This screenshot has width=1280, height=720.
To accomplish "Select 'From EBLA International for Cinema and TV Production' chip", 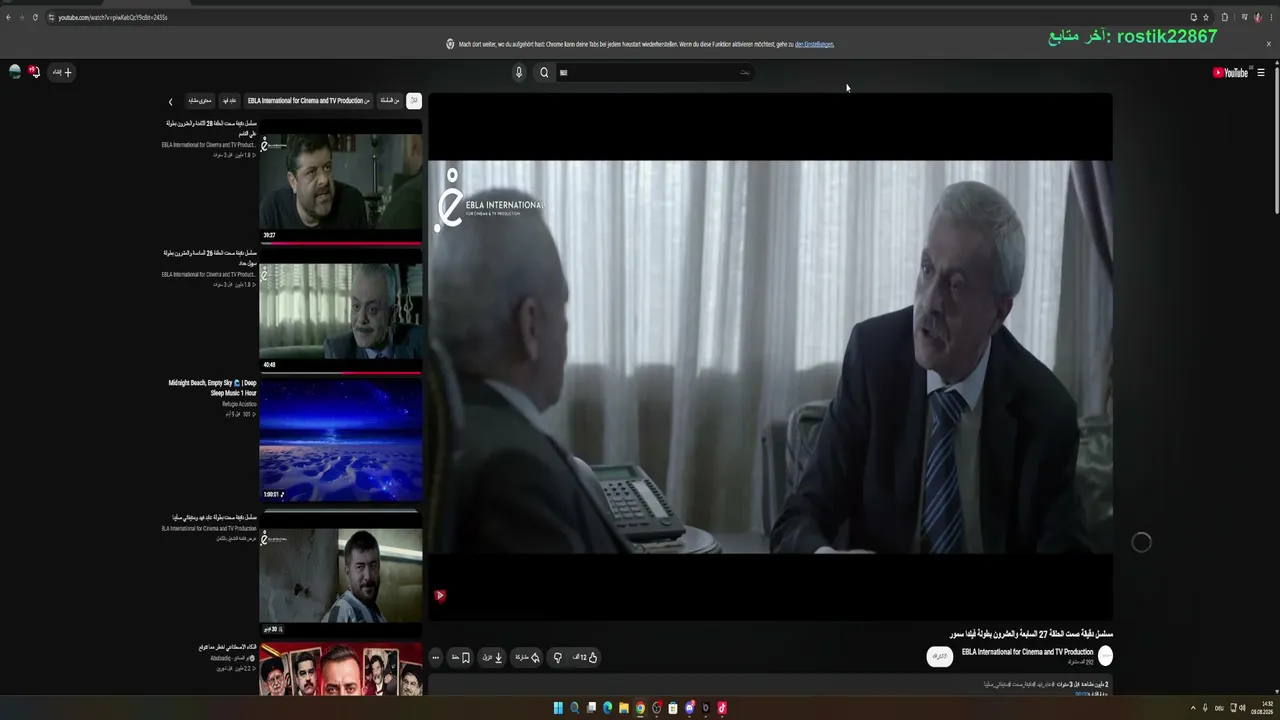I will [x=308, y=100].
